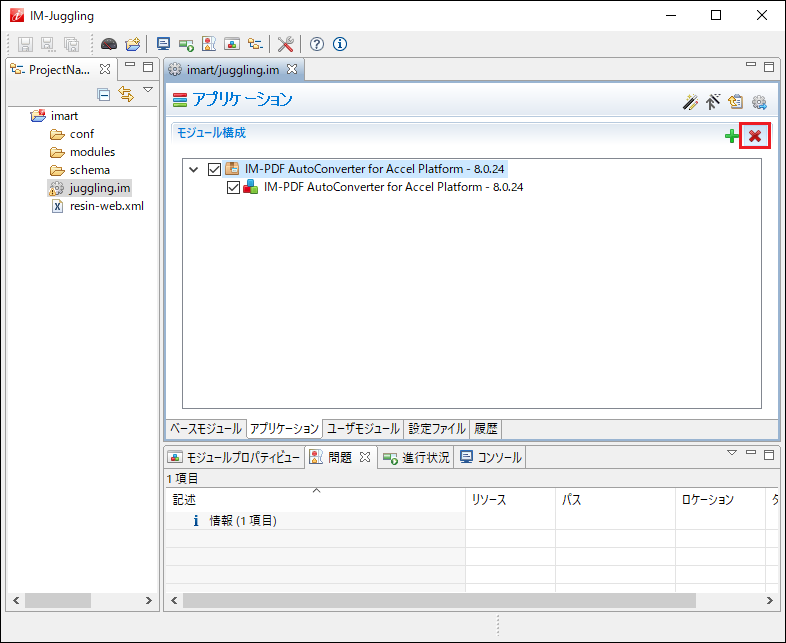786x643 pixels.
Task: Uncheck the parent IM-PDF AutoConverter checkbox
Action: pyautogui.click(x=214, y=169)
